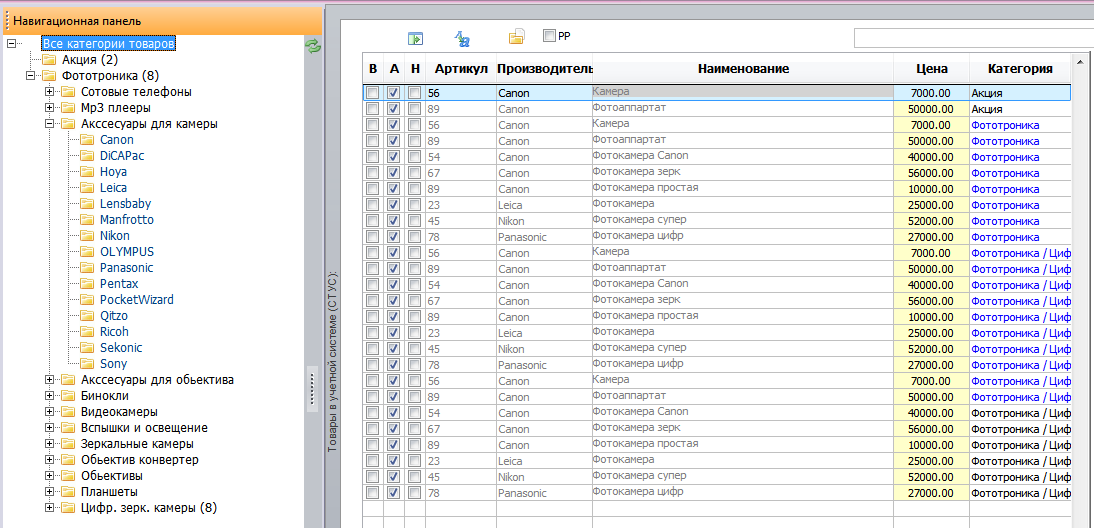Viewport: 1094px width, 528px height.
Task: Click the search input field at top right
Action: [973, 38]
